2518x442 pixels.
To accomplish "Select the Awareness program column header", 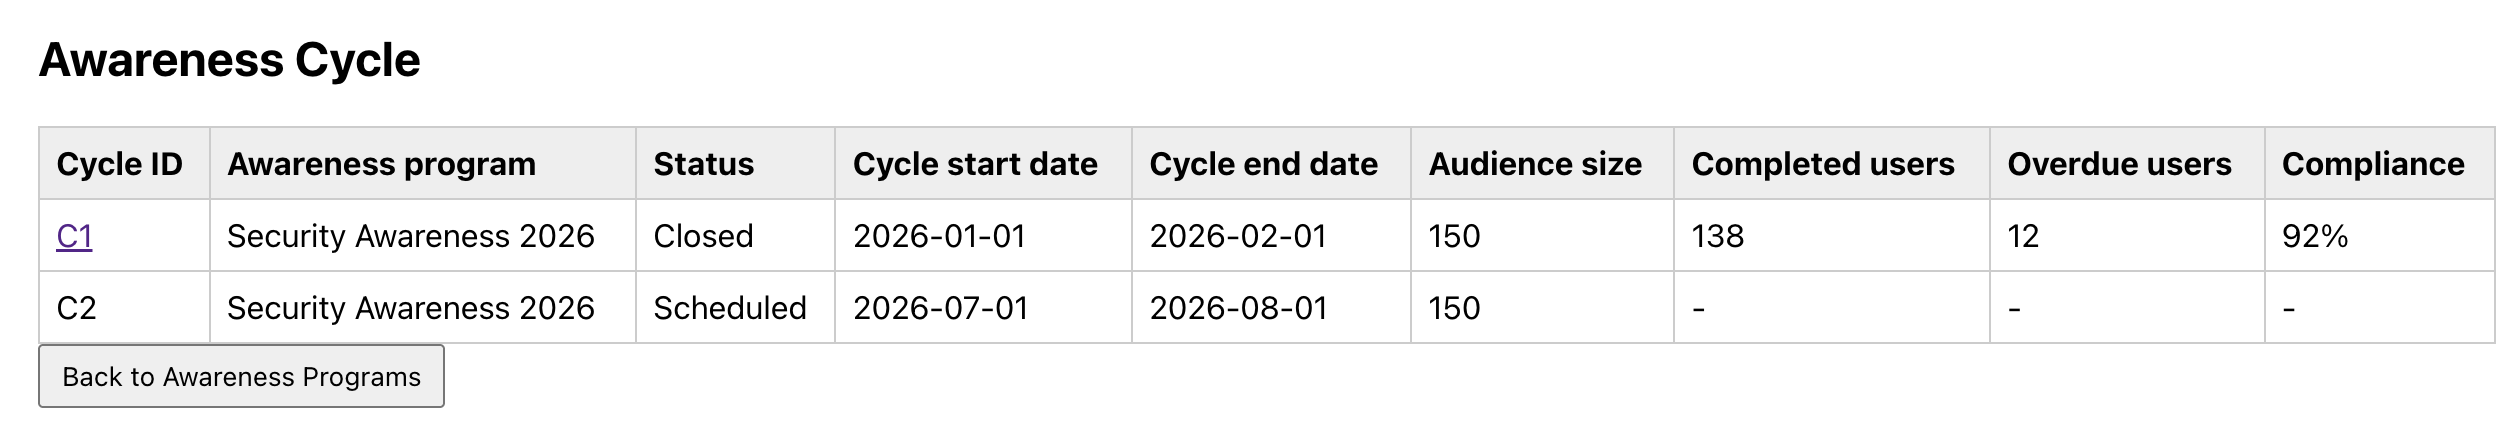I will pyautogui.click(x=381, y=164).
